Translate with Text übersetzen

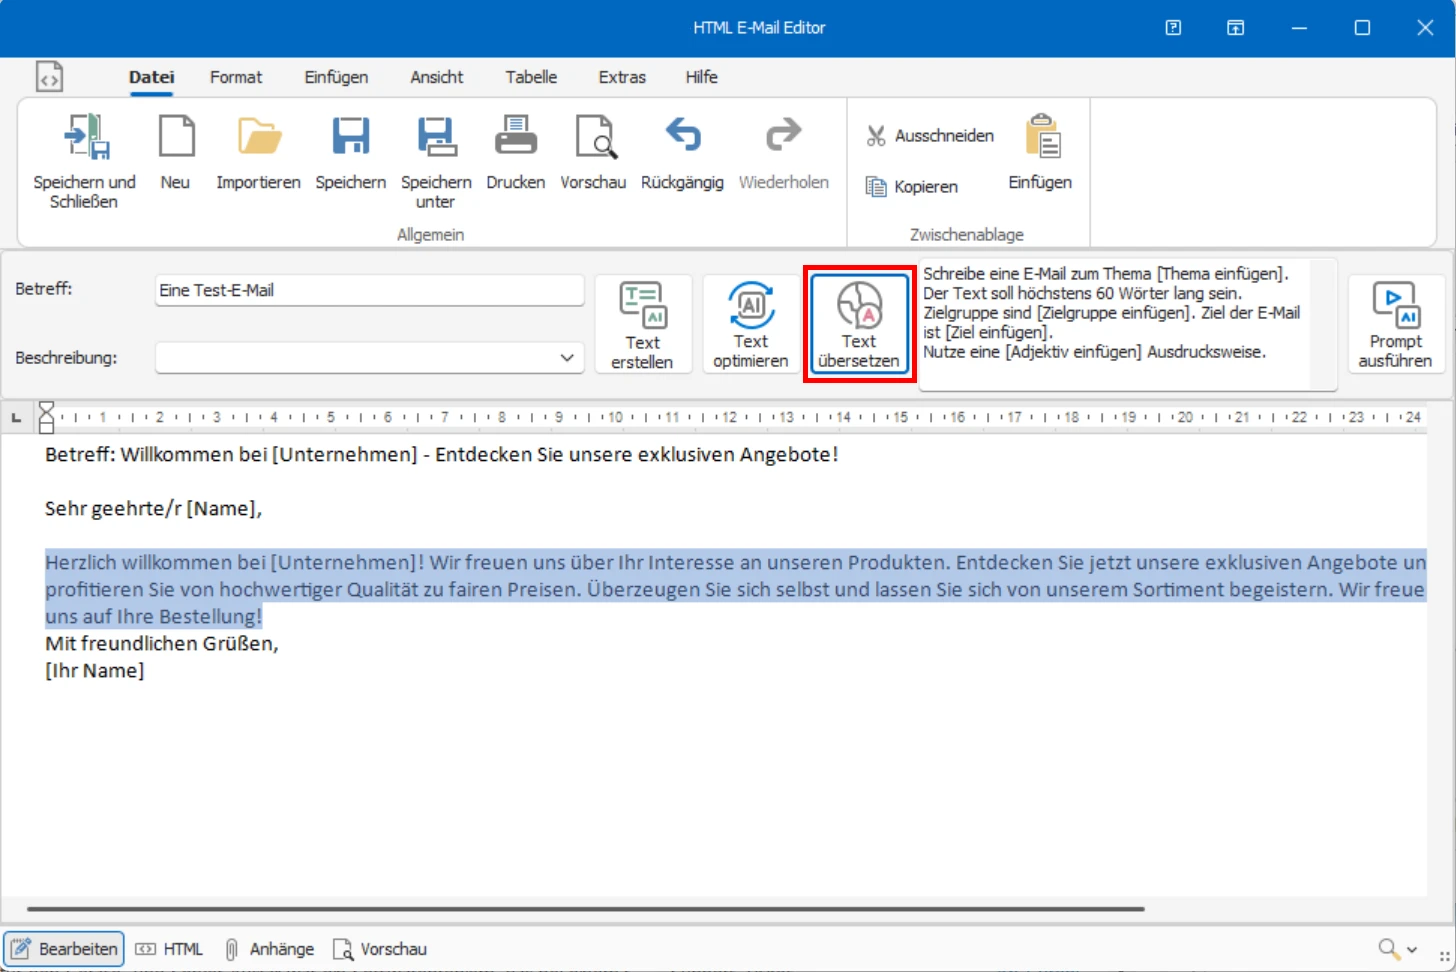tap(859, 324)
